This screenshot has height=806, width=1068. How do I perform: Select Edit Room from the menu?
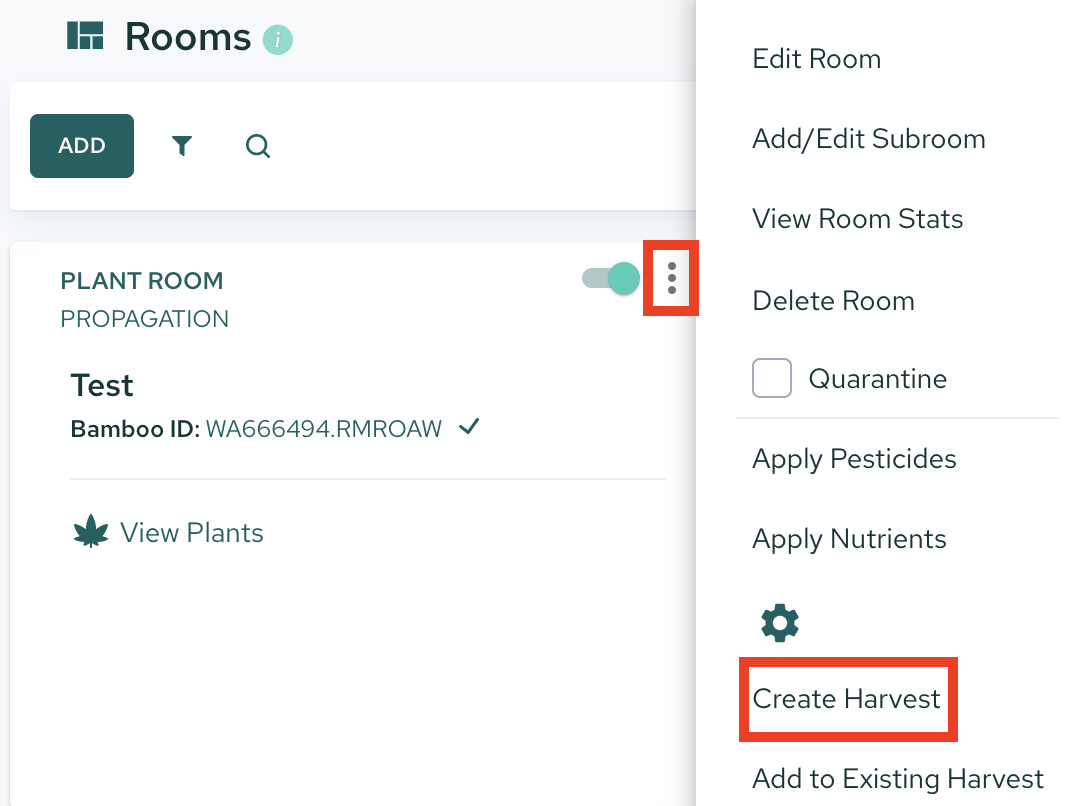pyautogui.click(x=817, y=59)
